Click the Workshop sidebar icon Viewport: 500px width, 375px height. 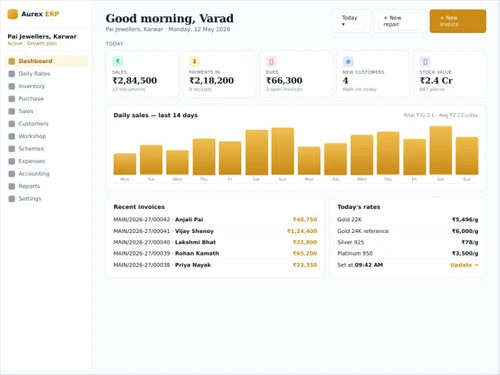click(12, 136)
